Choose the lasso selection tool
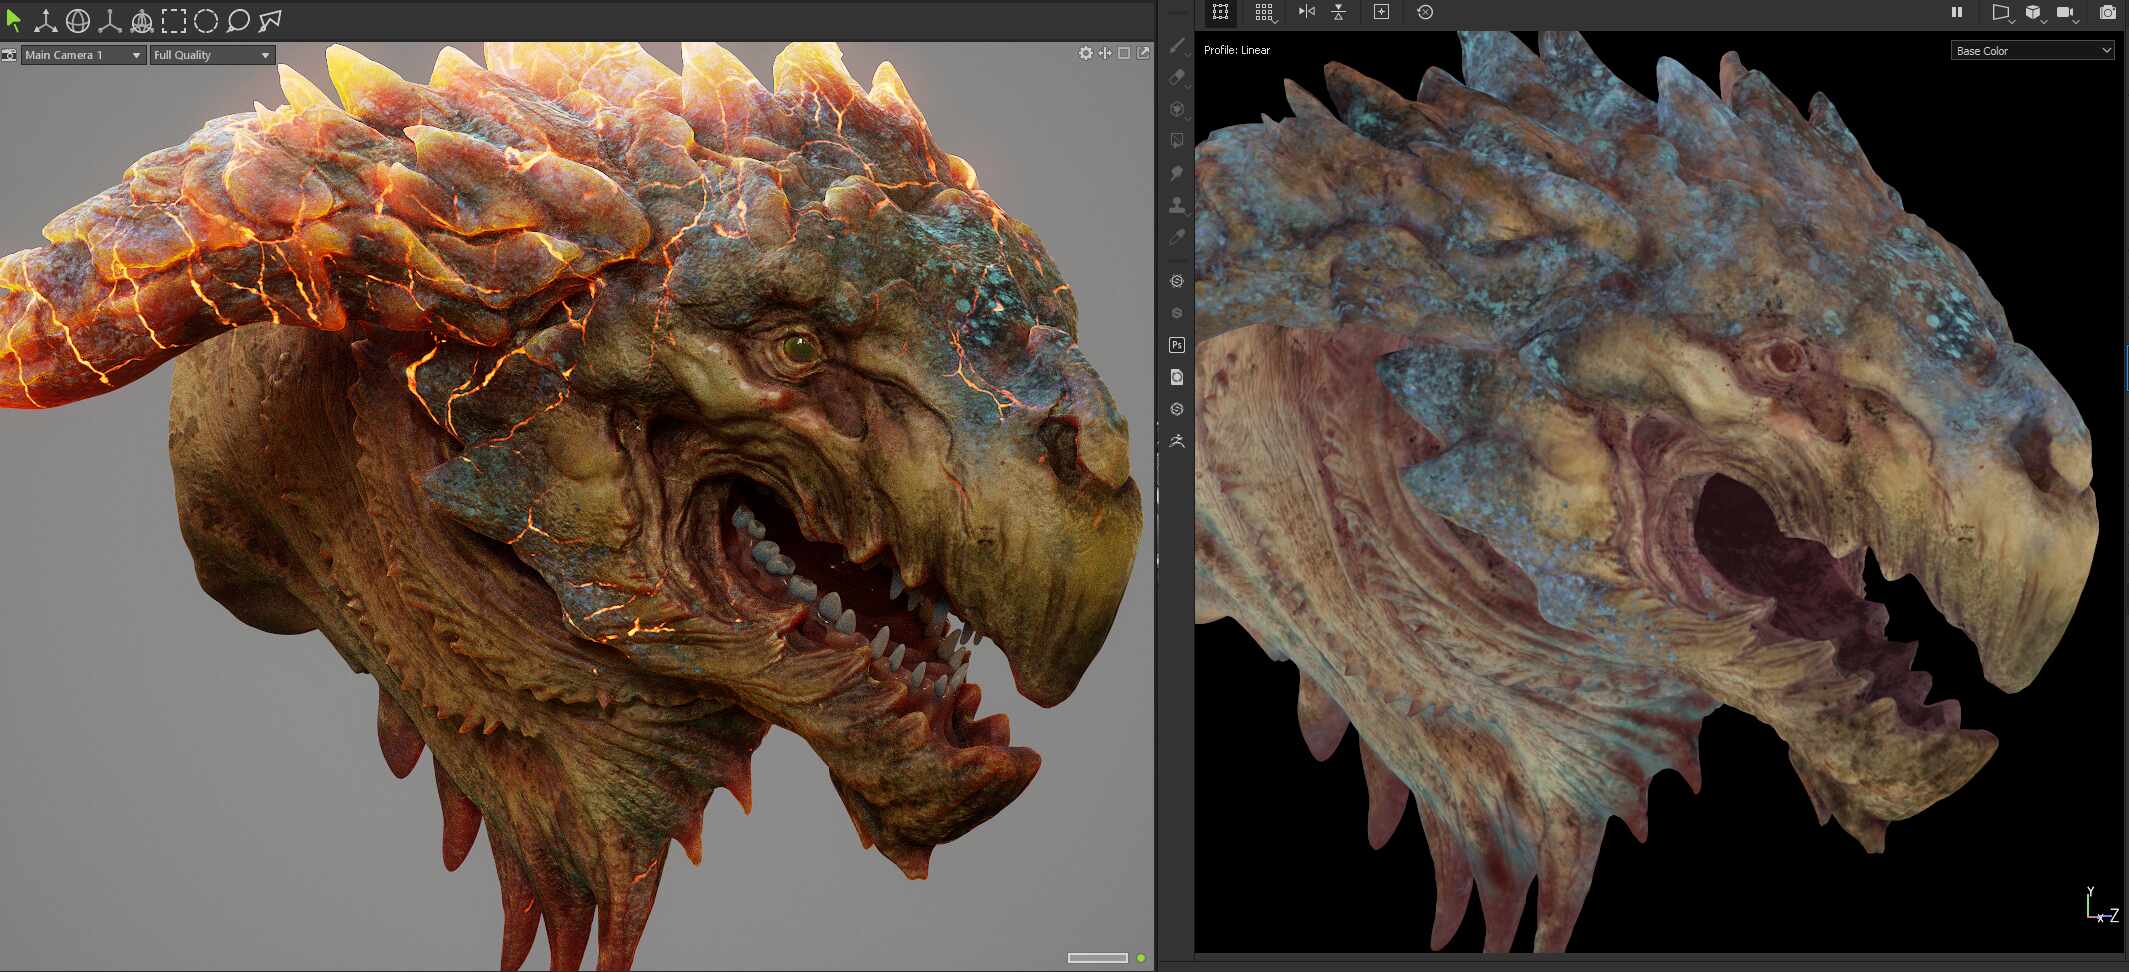Screen dimensions: 2129x972 click(x=238, y=20)
